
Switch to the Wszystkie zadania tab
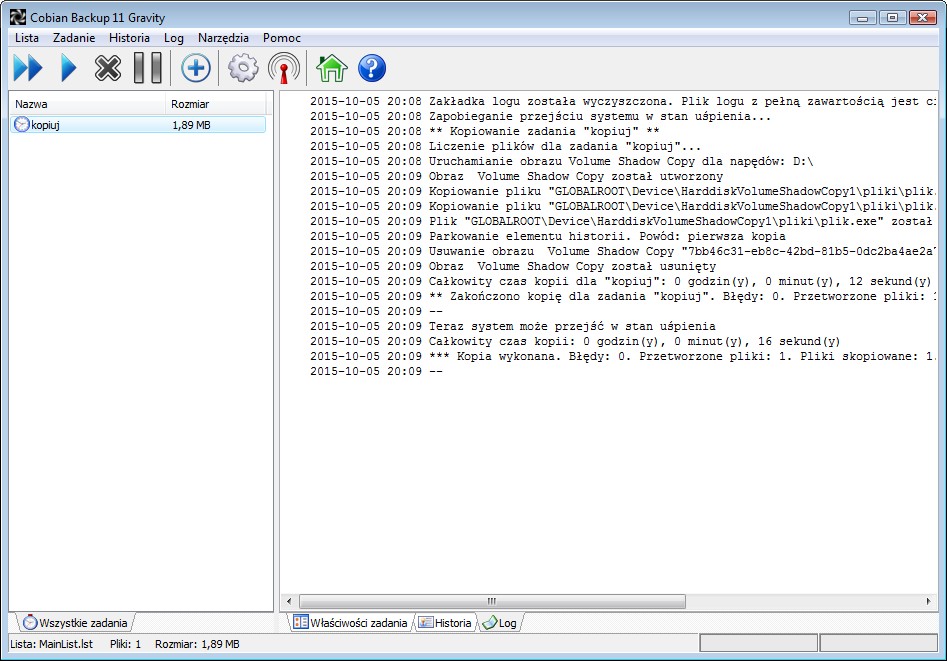[75, 622]
